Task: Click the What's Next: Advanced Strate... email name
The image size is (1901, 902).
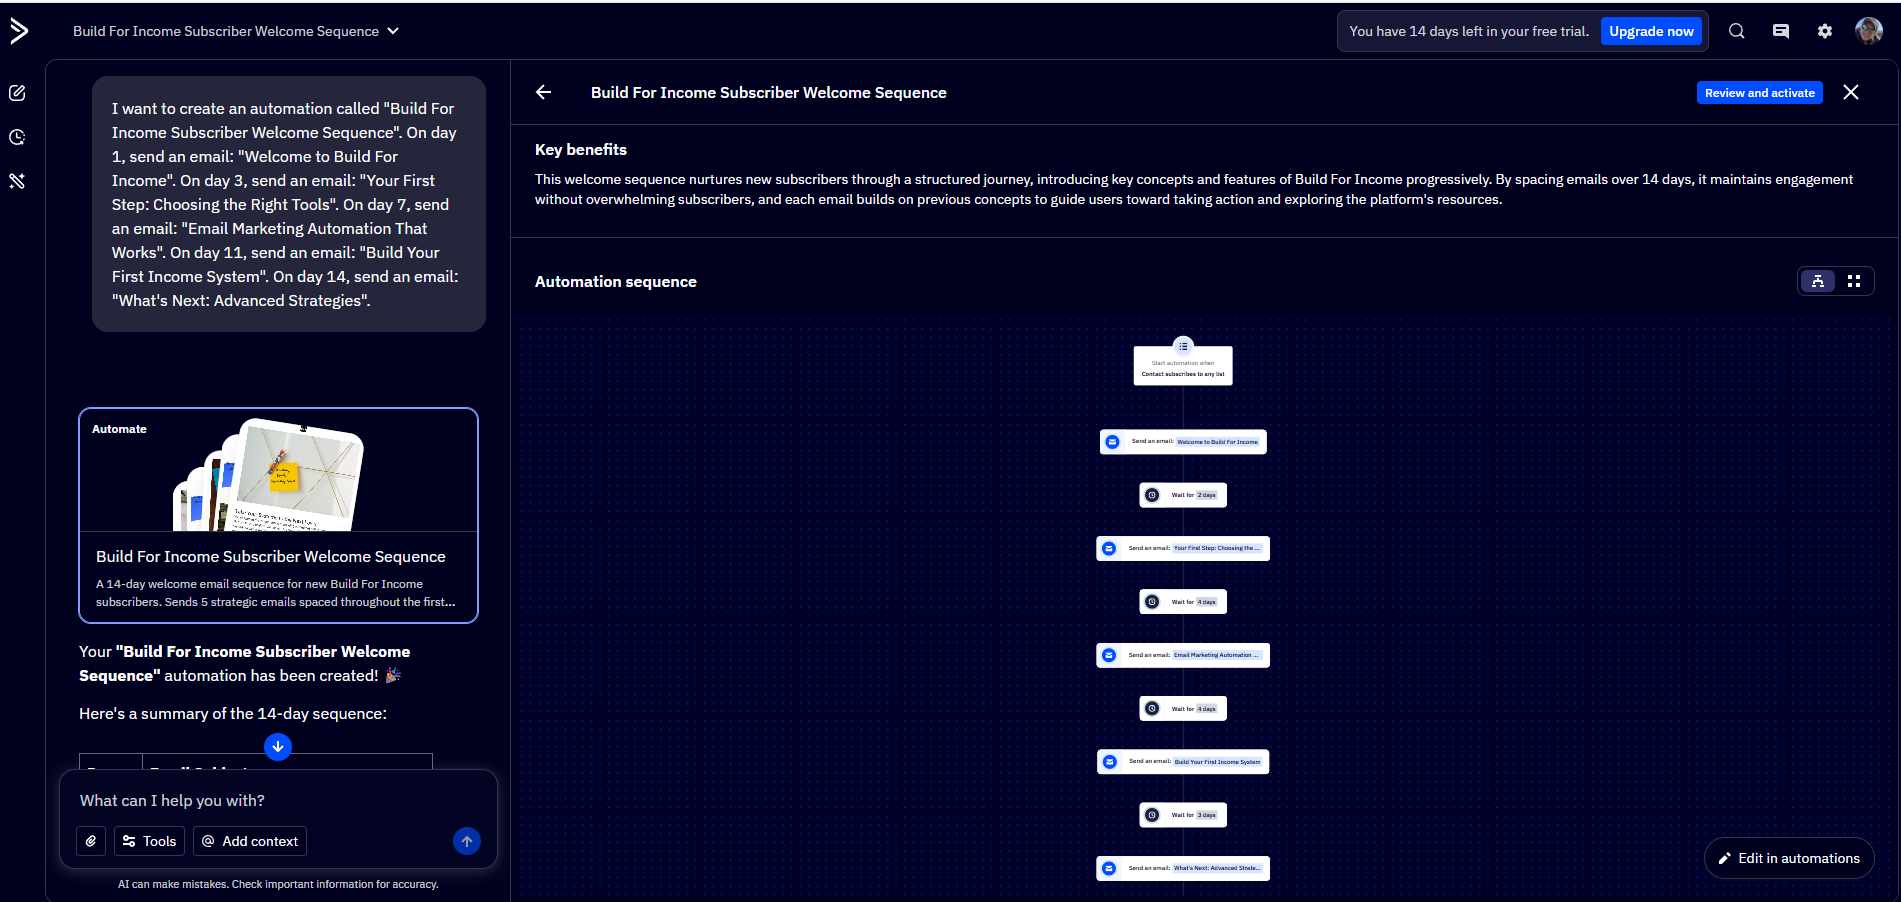Action: pyautogui.click(x=1217, y=868)
